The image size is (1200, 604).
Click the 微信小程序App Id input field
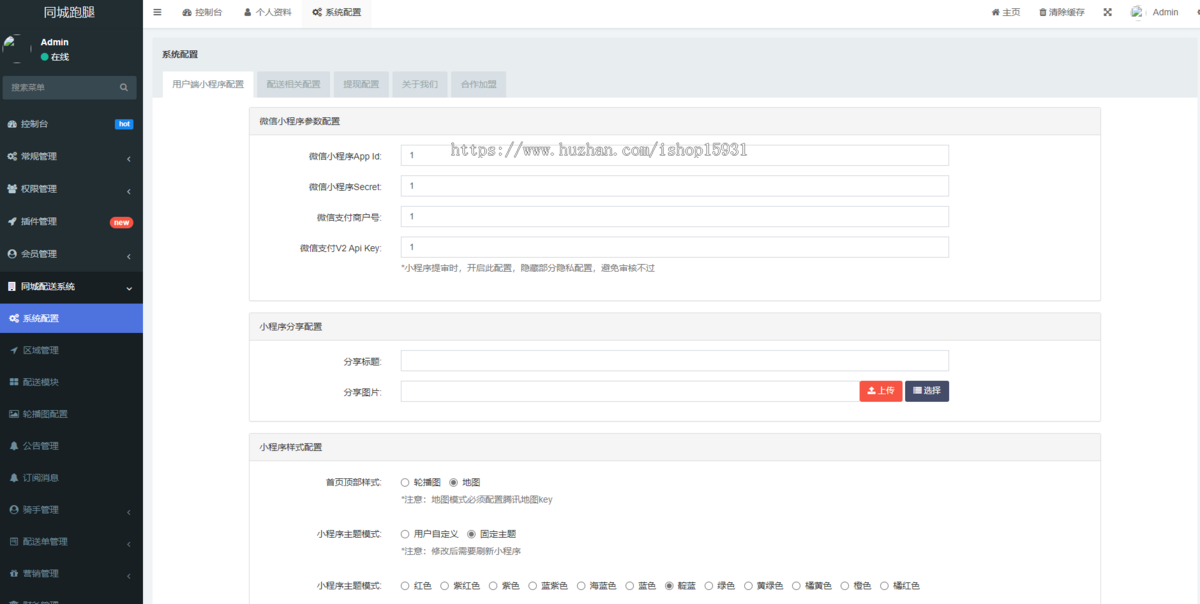[675, 156]
